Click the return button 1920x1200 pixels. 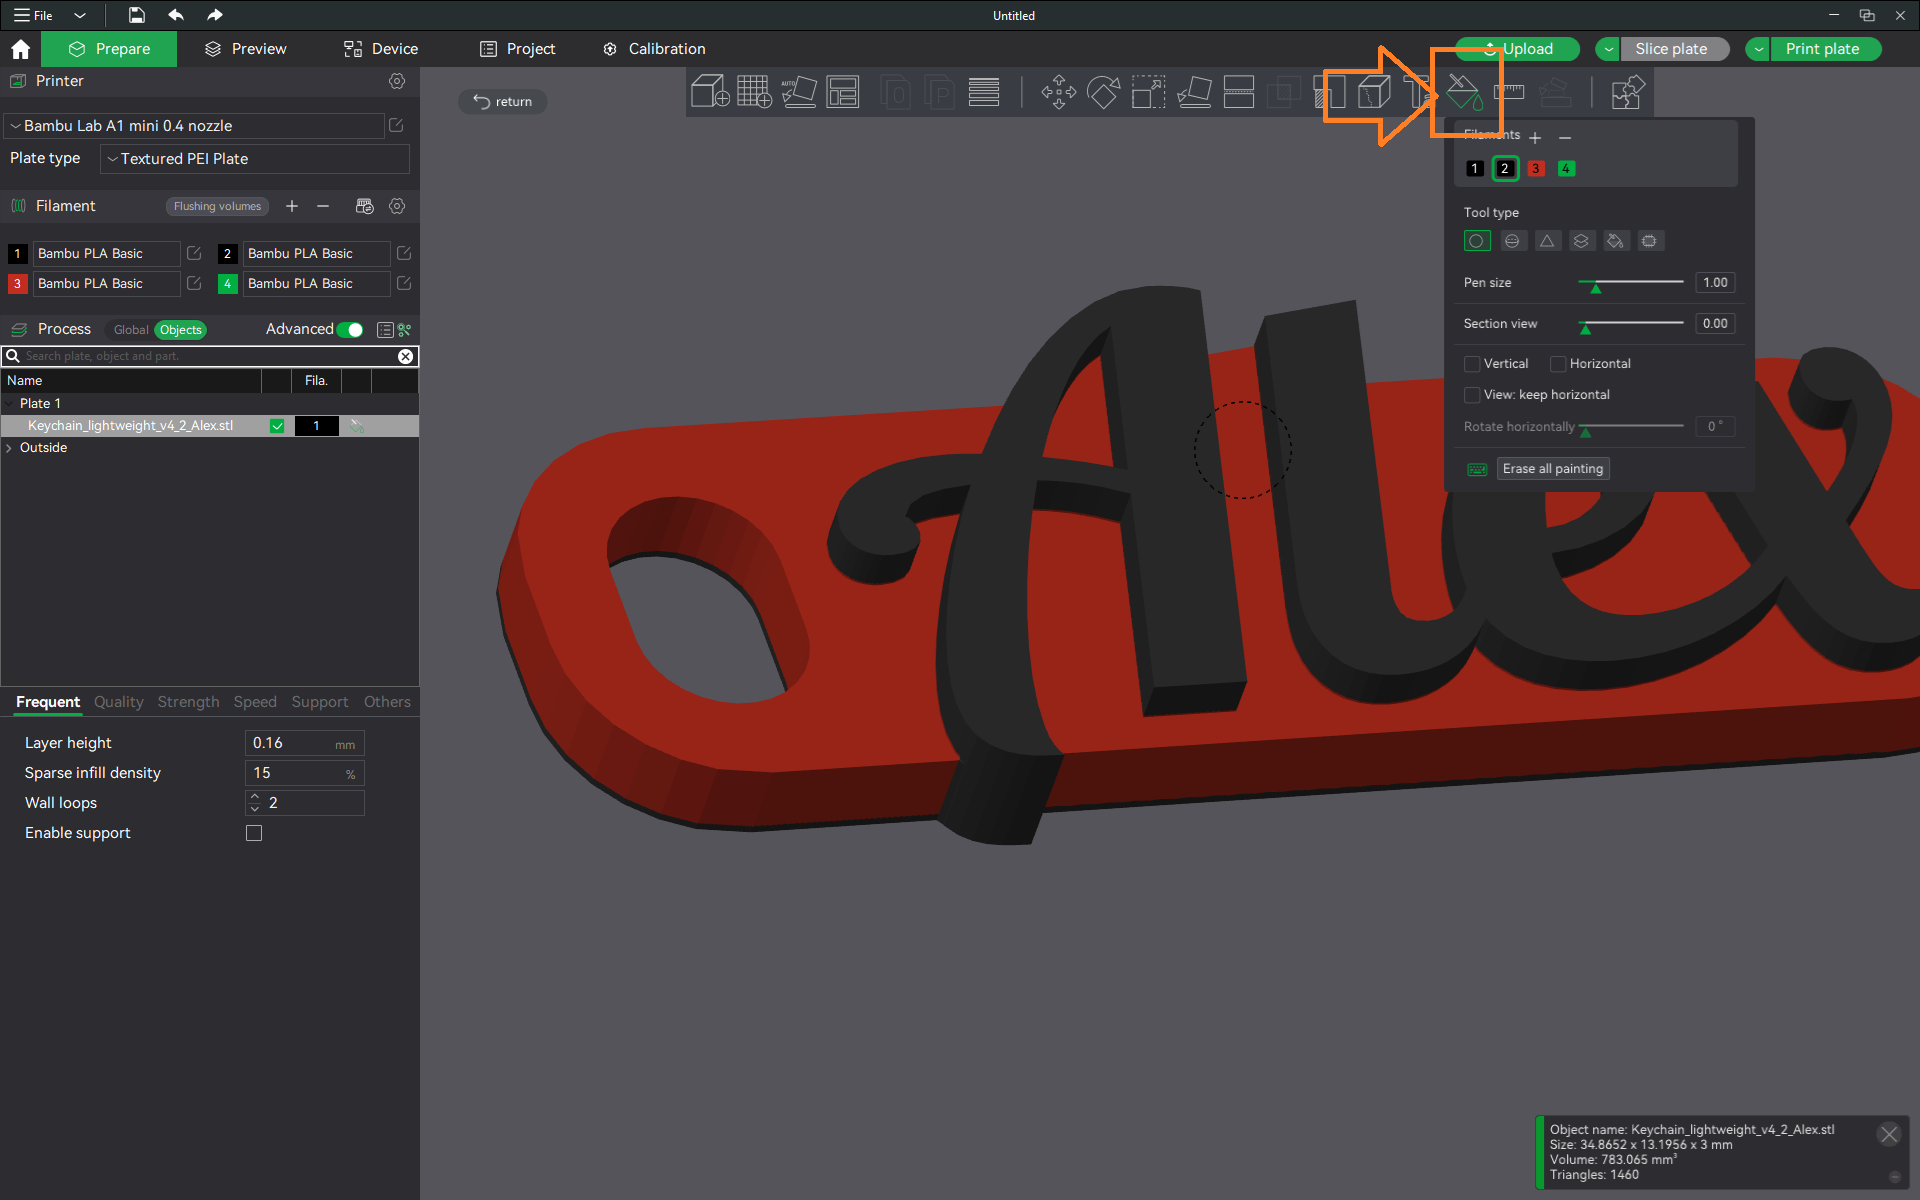(502, 101)
